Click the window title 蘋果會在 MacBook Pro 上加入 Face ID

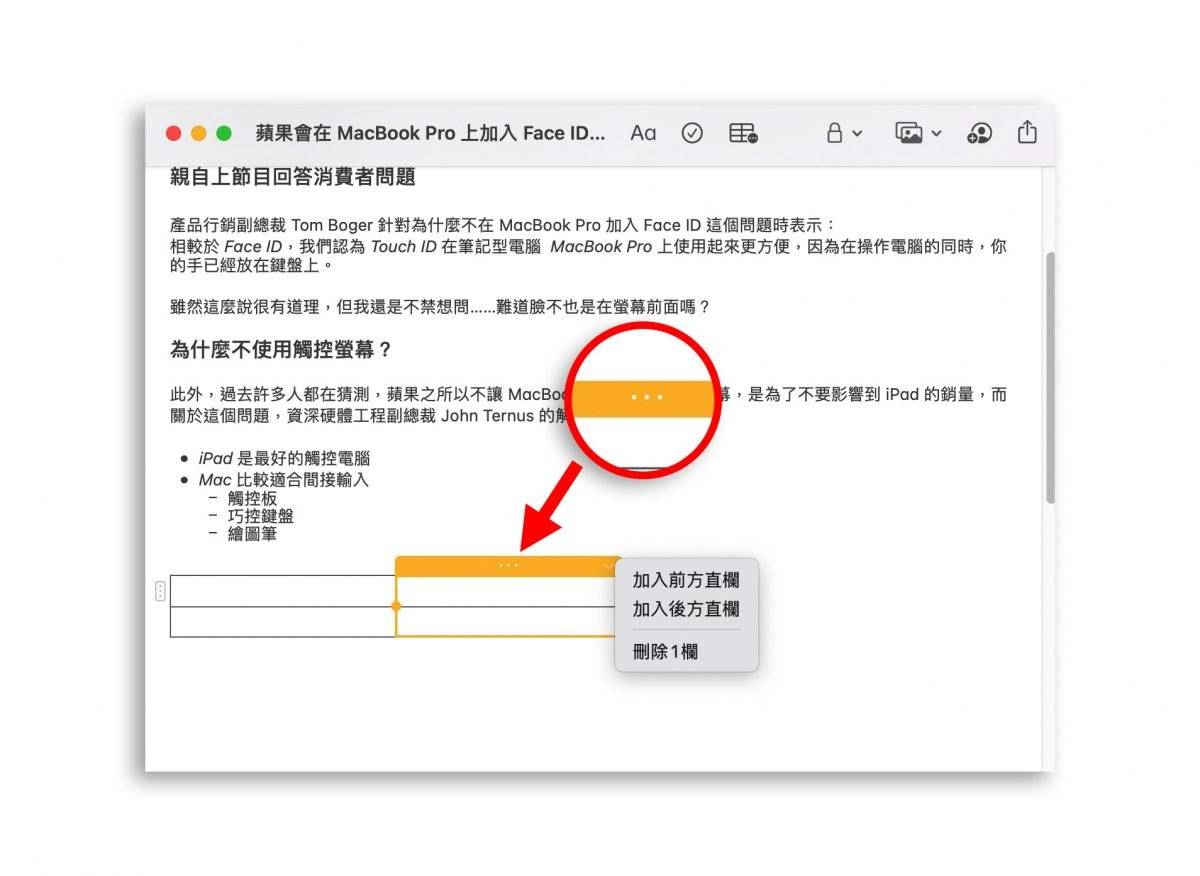[431, 133]
